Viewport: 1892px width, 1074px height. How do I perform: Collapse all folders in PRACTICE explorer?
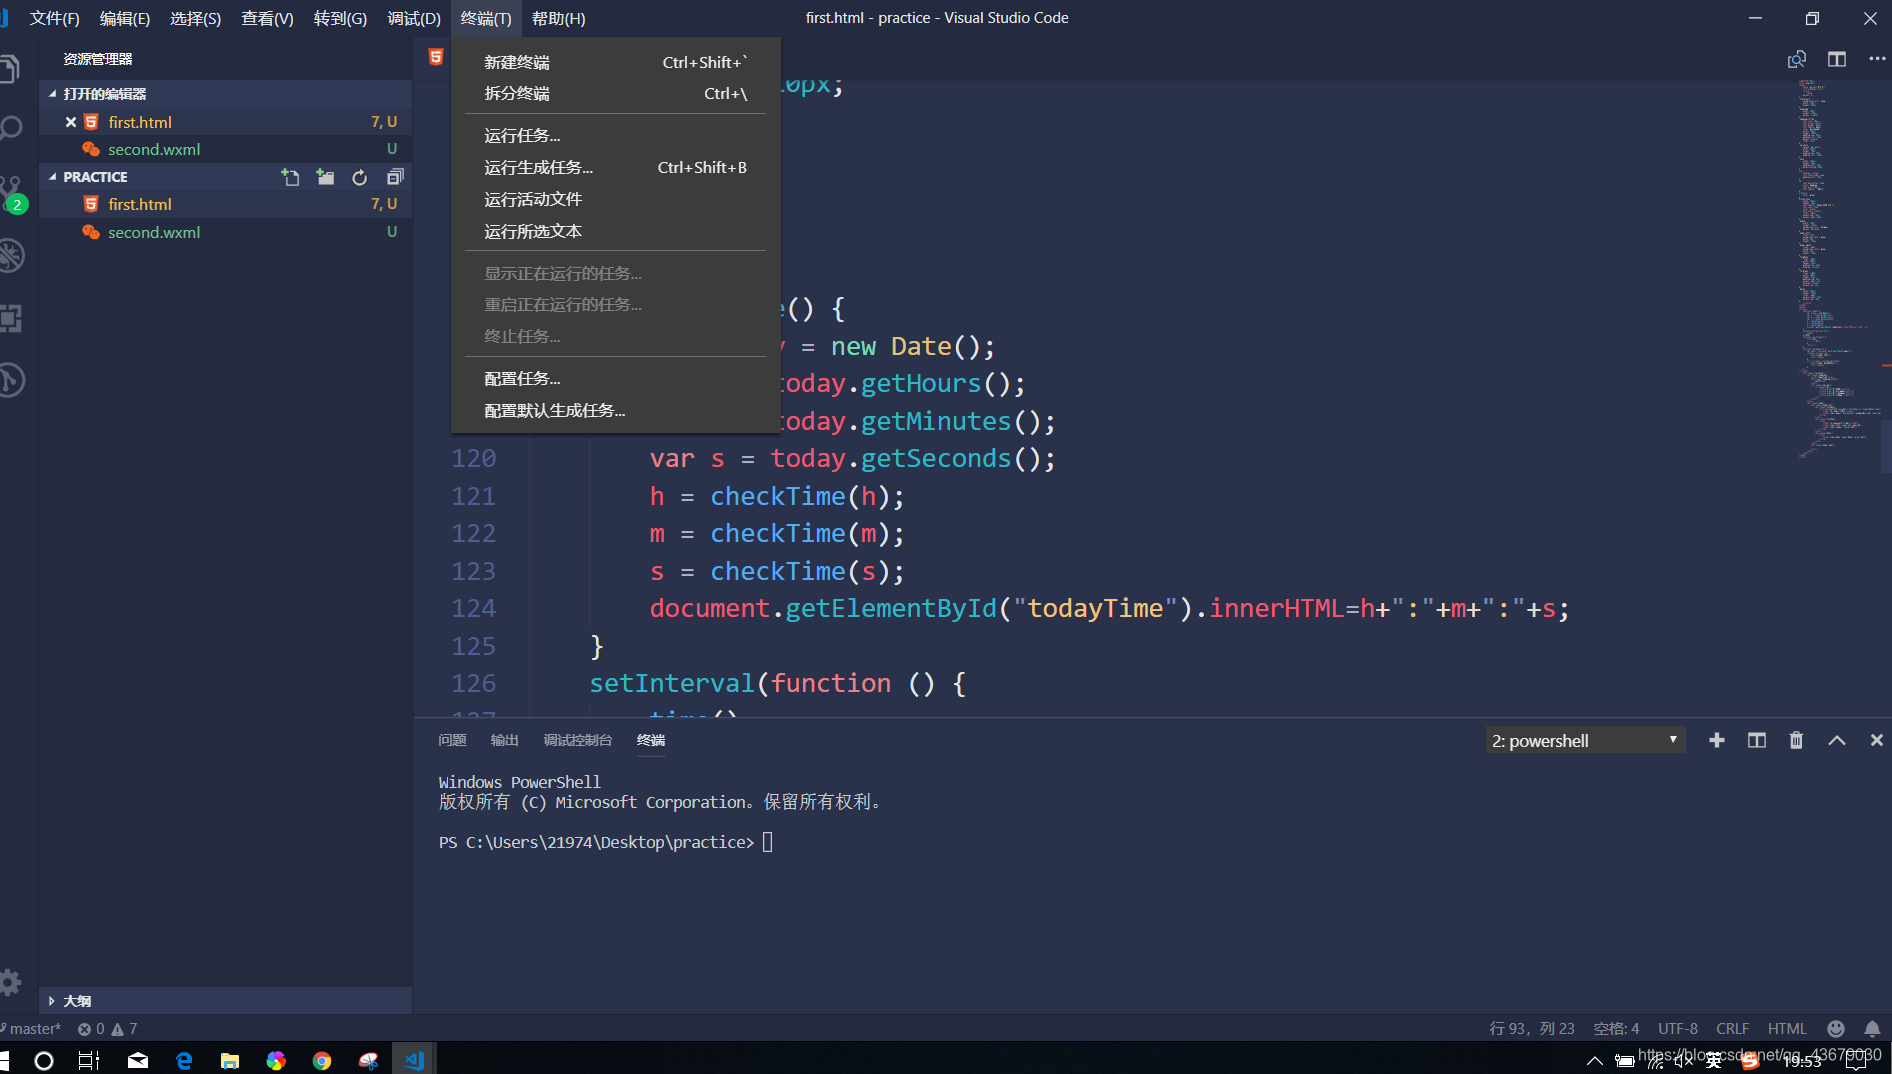pos(395,177)
